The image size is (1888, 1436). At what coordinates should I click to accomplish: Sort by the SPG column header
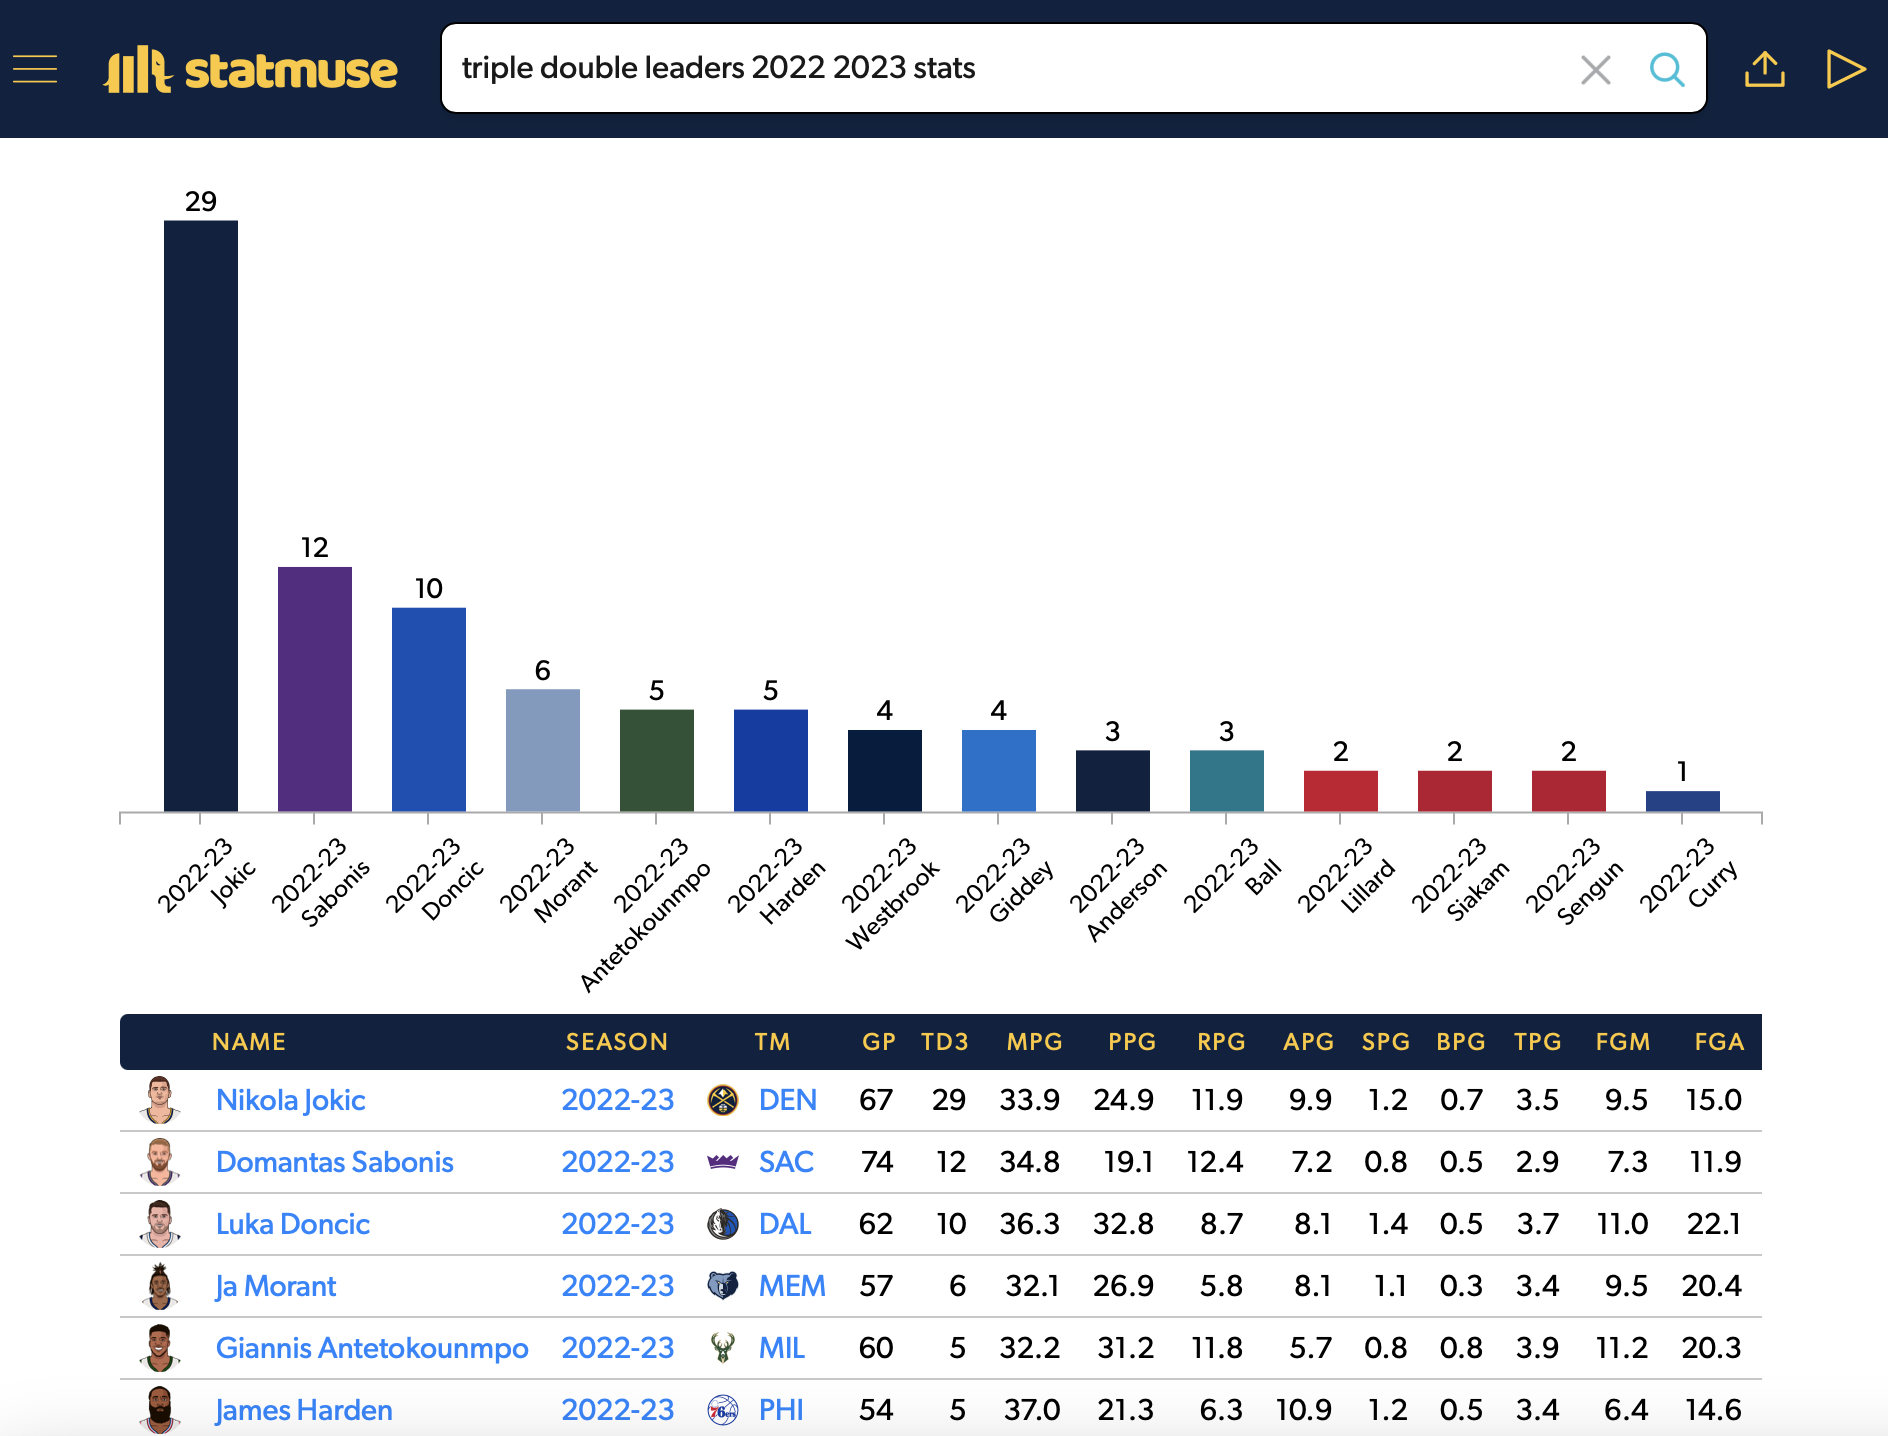(1386, 1042)
